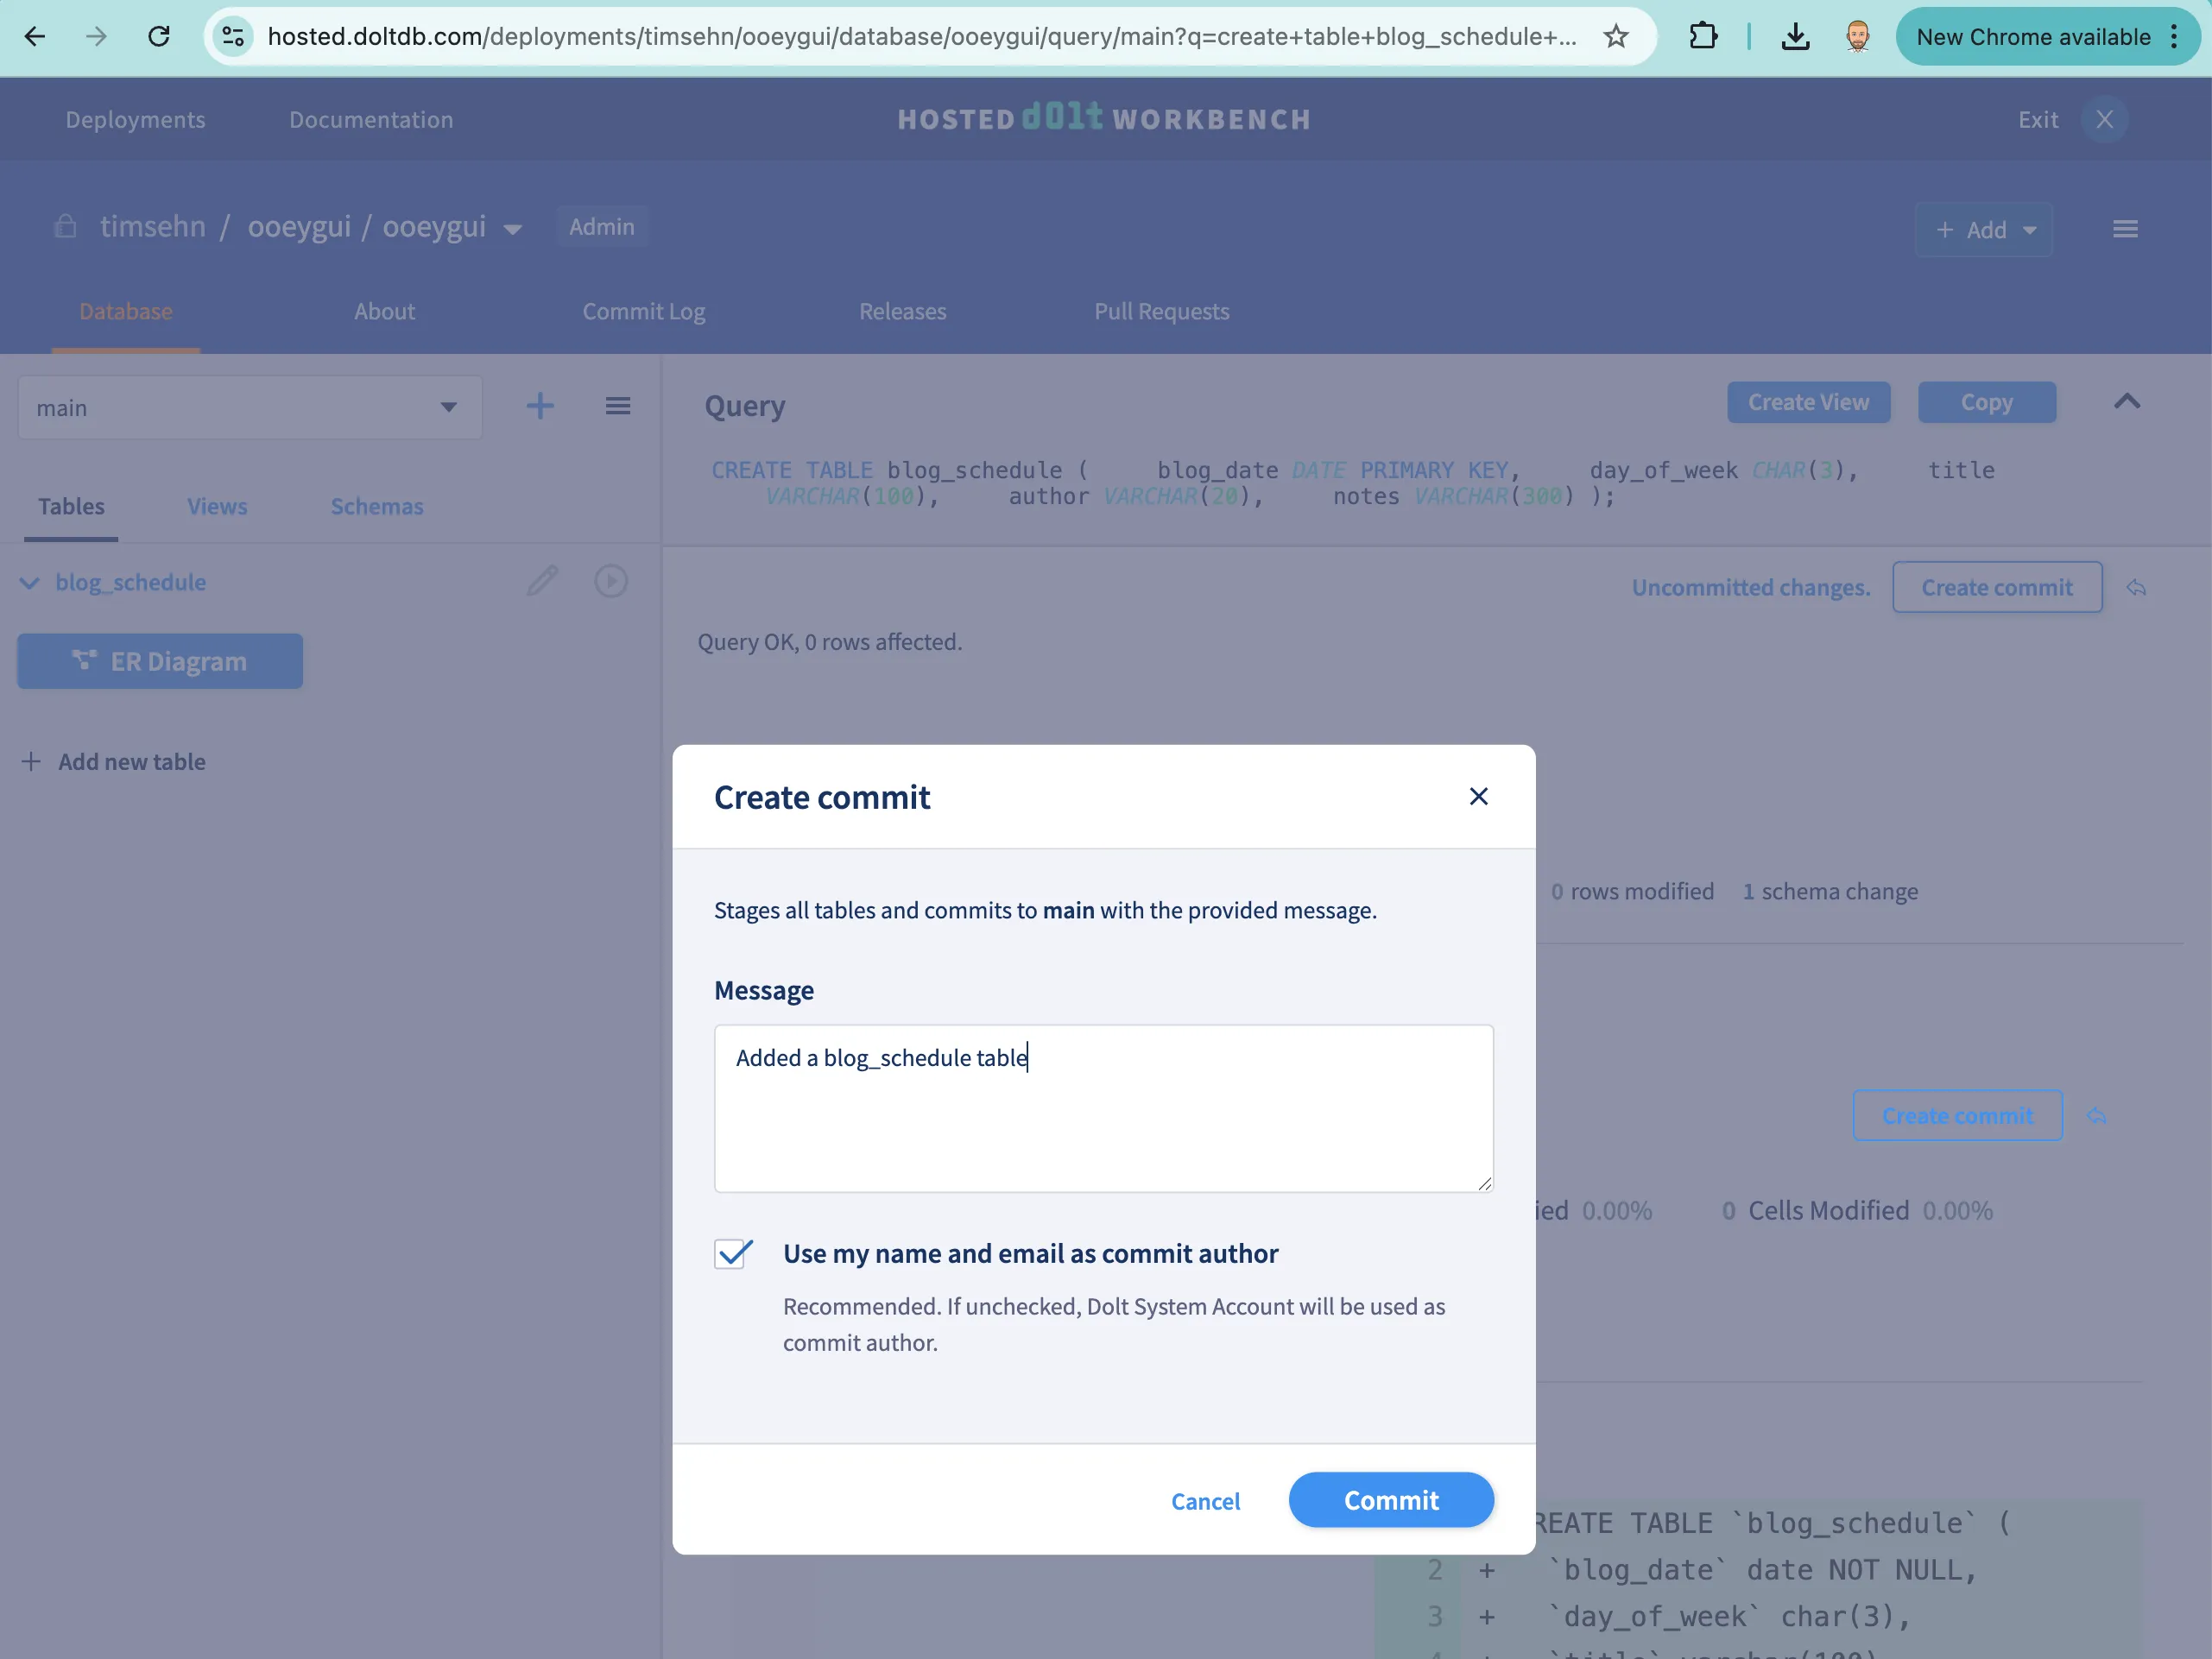
Task: Expand the ooeygui database name dropdown
Action: (513, 229)
